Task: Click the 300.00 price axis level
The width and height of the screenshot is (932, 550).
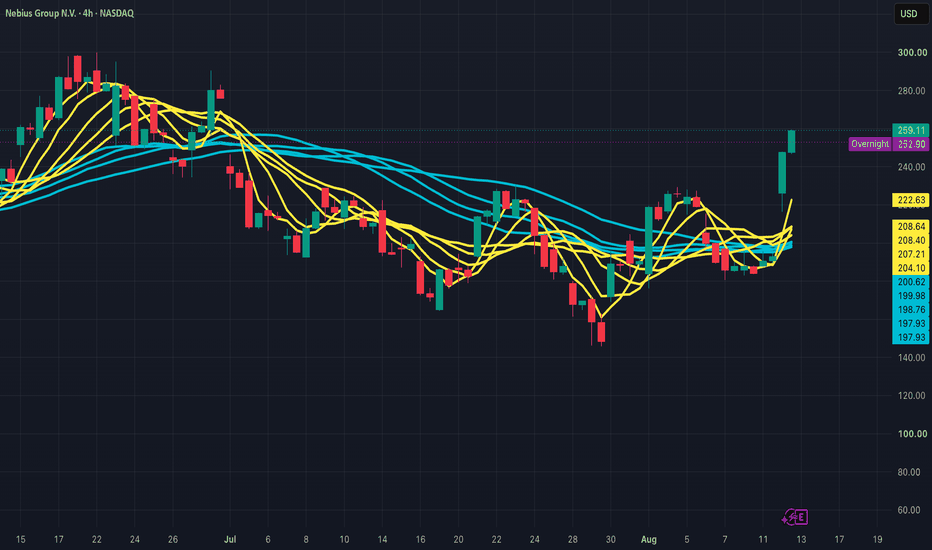Action: tap(912, 53)
